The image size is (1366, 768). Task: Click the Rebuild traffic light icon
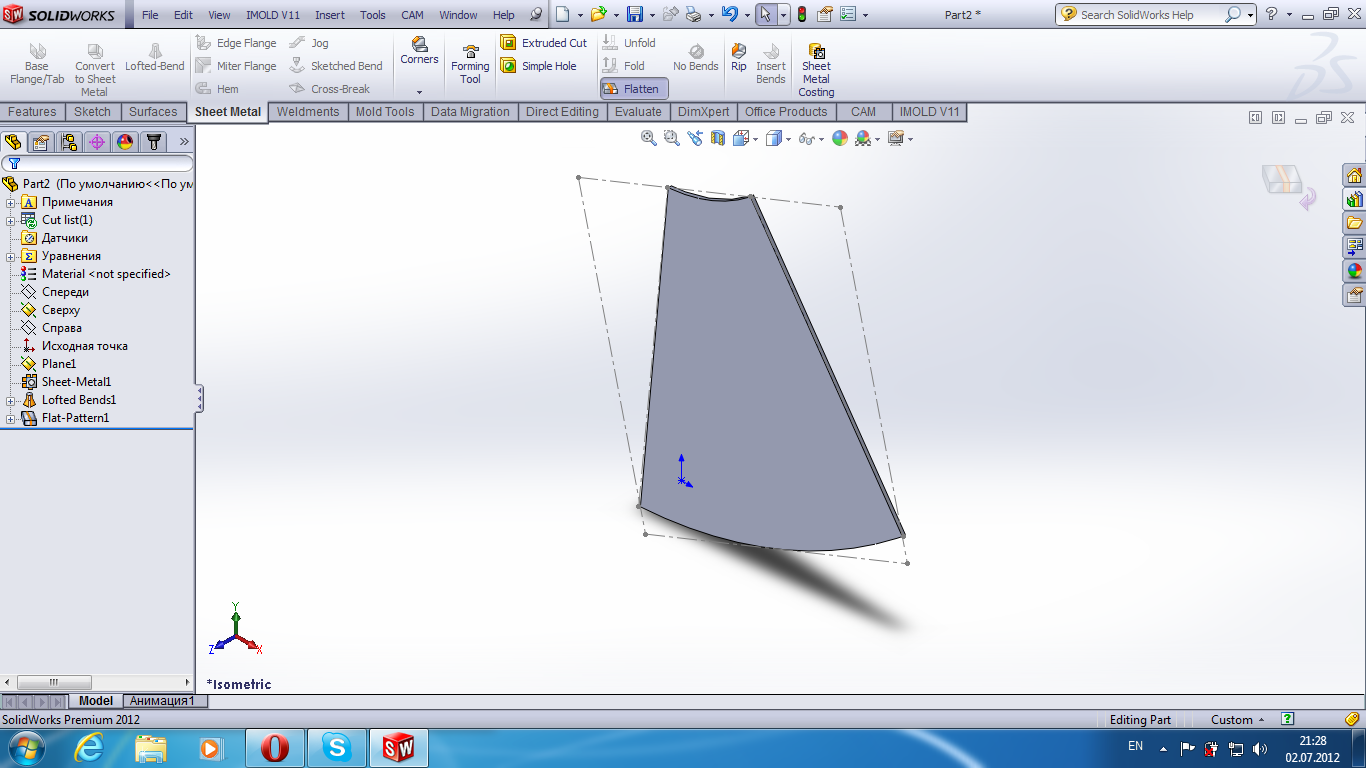tap(801, 15)
